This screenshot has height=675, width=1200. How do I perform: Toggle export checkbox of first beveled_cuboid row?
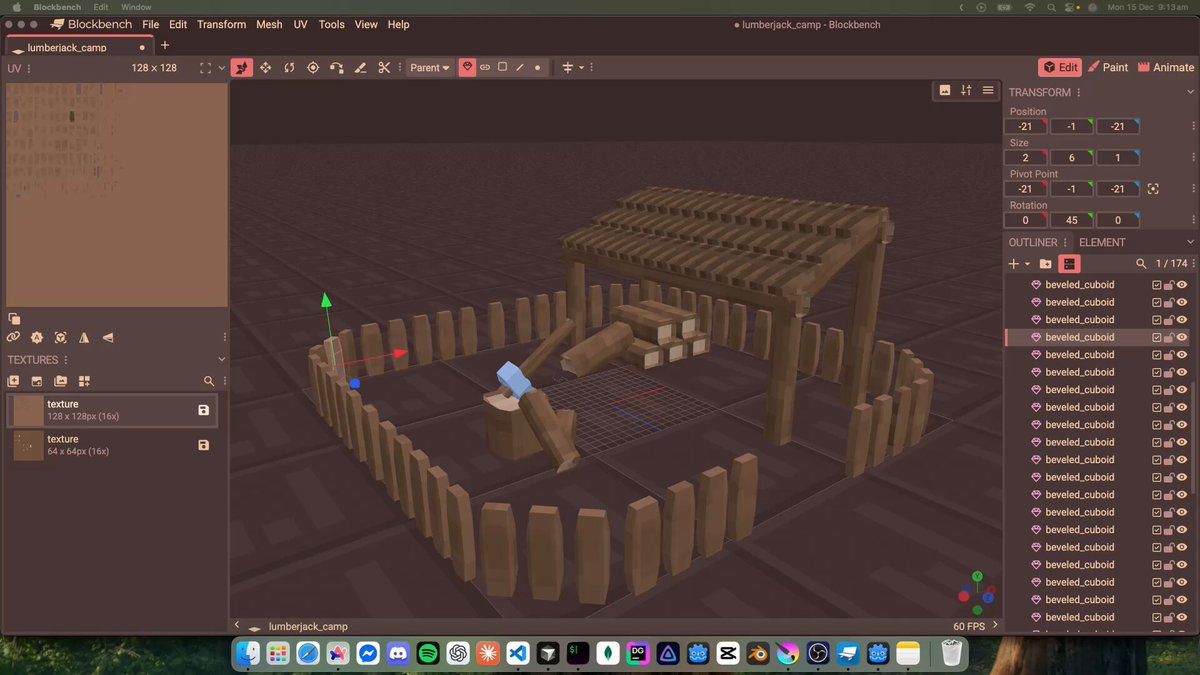coord(1157,285)
